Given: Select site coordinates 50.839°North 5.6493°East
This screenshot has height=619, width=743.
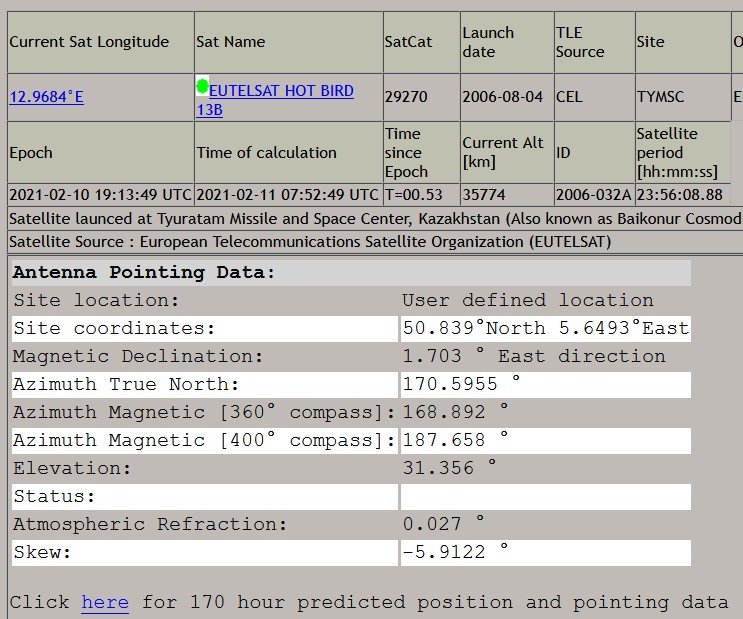Looking at the screenshot, I should pyautogui.click(x=545, y=328).
